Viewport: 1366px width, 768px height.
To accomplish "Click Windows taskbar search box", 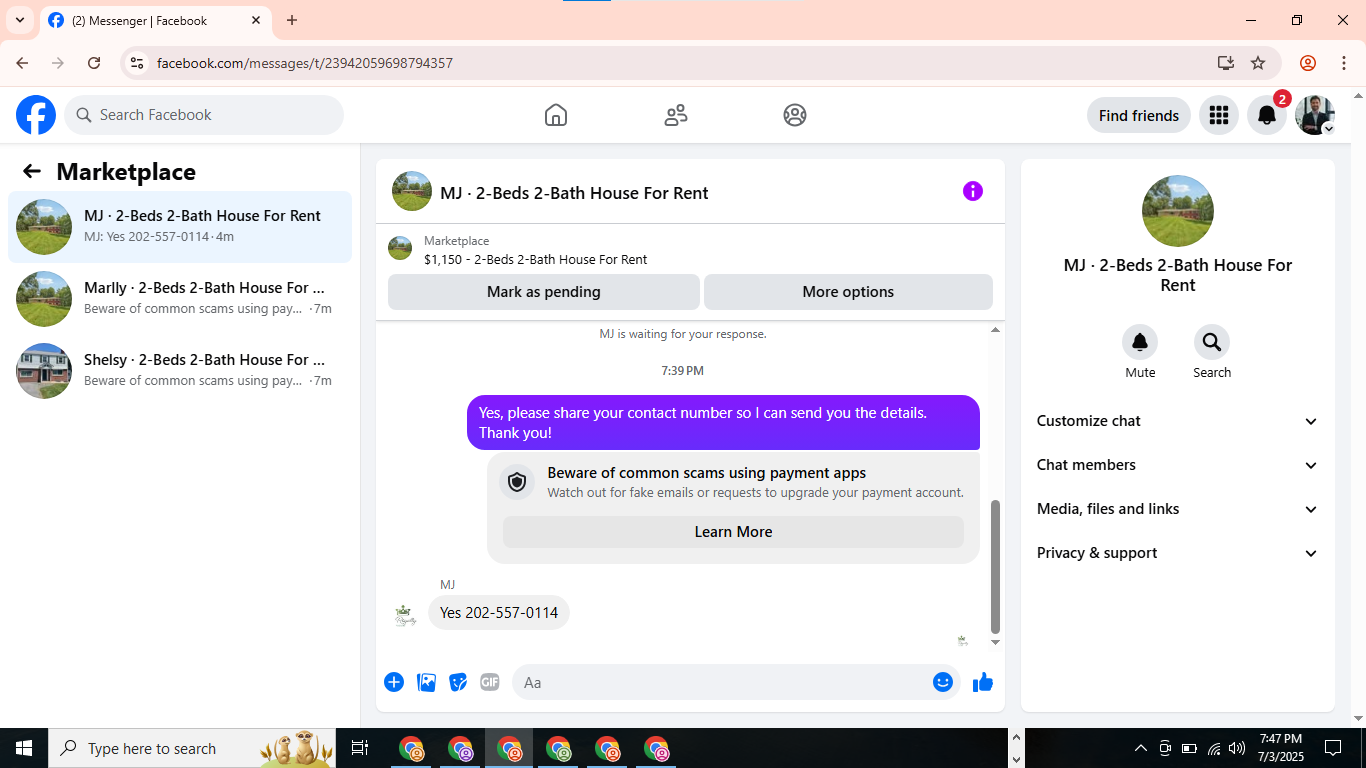I will pyautogui.click(x=192, y=748).
